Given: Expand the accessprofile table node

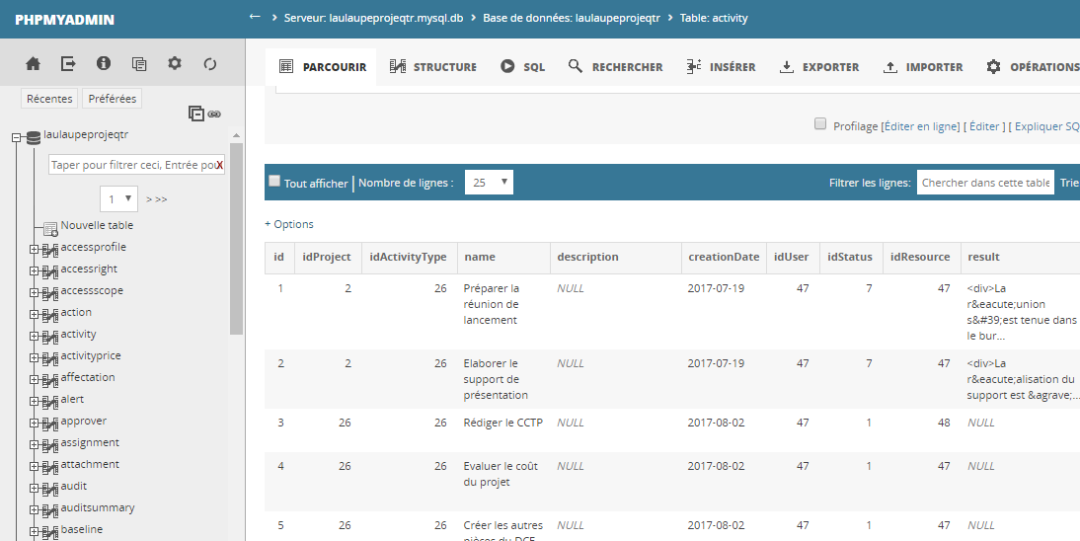Looking at the screenshot, I should 33,248.
